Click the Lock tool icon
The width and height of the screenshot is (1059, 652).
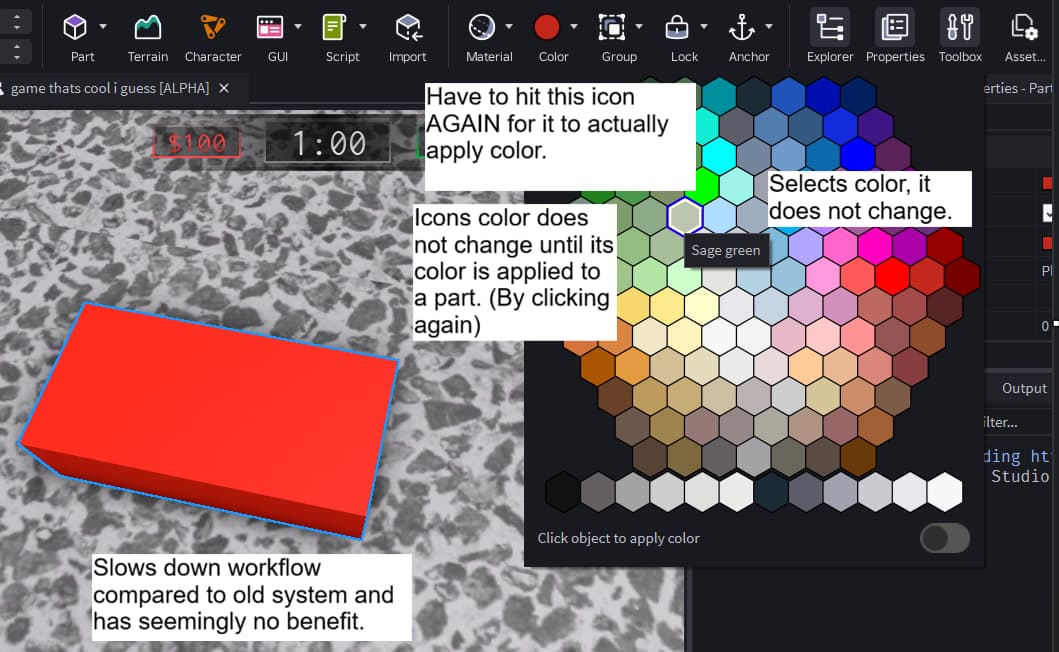[x=677, y=28]
